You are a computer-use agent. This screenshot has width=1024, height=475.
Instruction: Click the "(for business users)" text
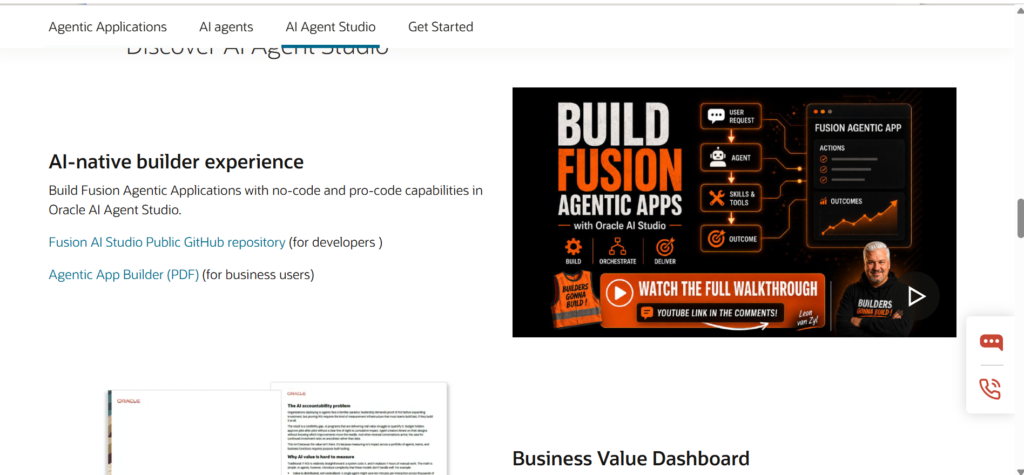click(258, 274)
